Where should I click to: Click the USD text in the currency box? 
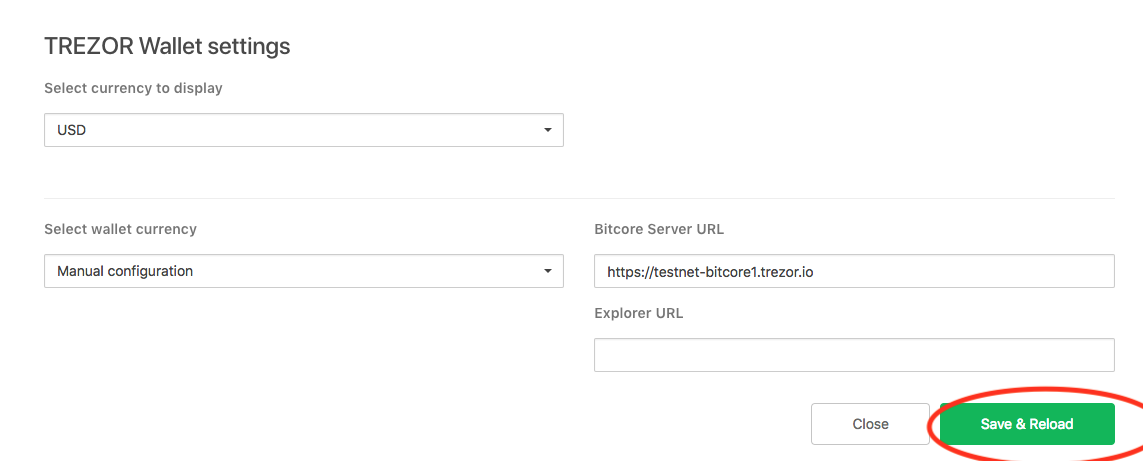coord(72,130)
